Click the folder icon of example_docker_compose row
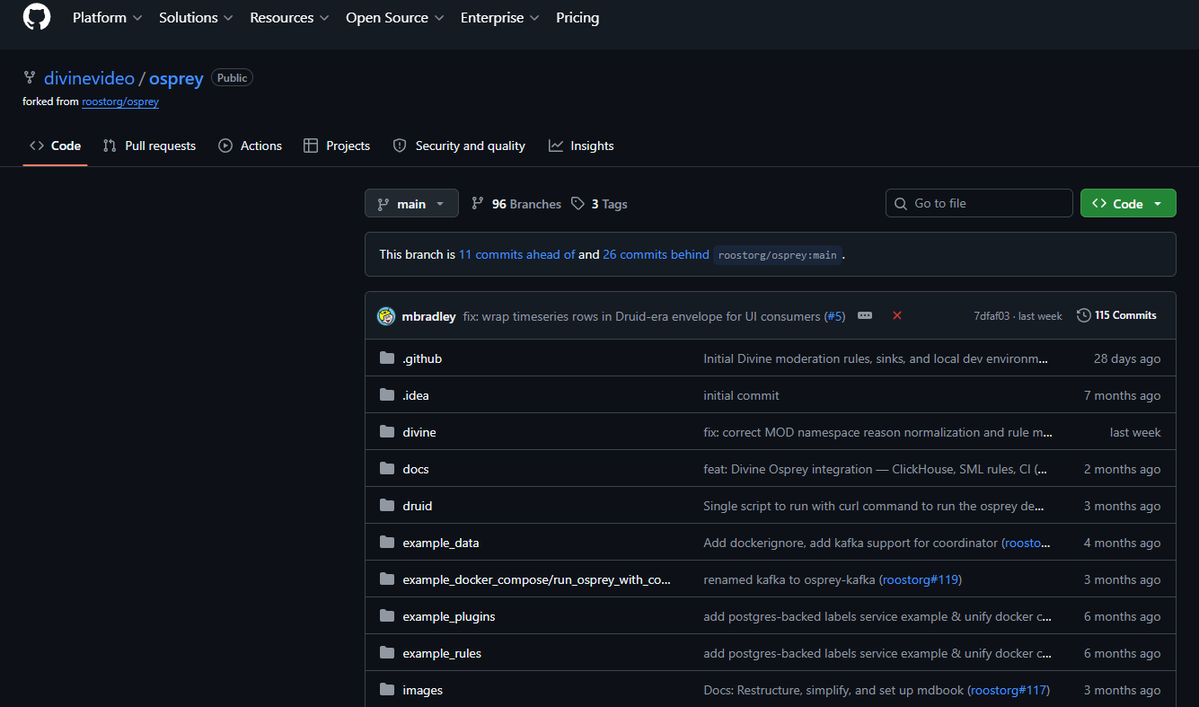1199x707 pixels. (387, 579)
